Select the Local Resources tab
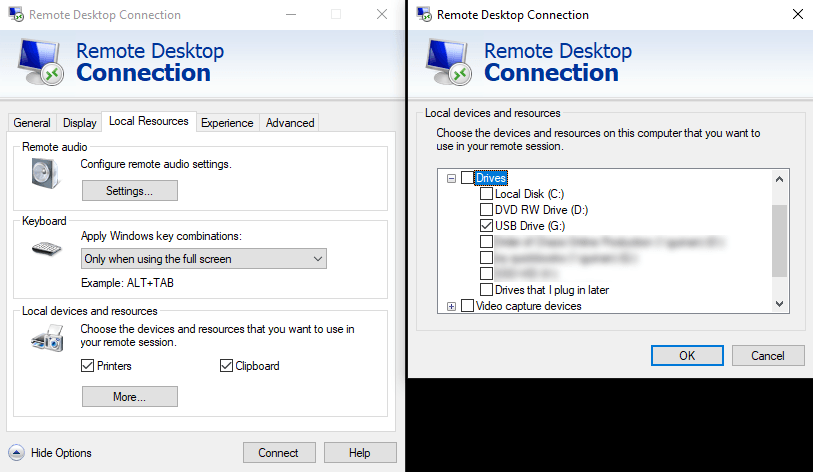This screenshot has width=813, height=472. coord(149,121)
